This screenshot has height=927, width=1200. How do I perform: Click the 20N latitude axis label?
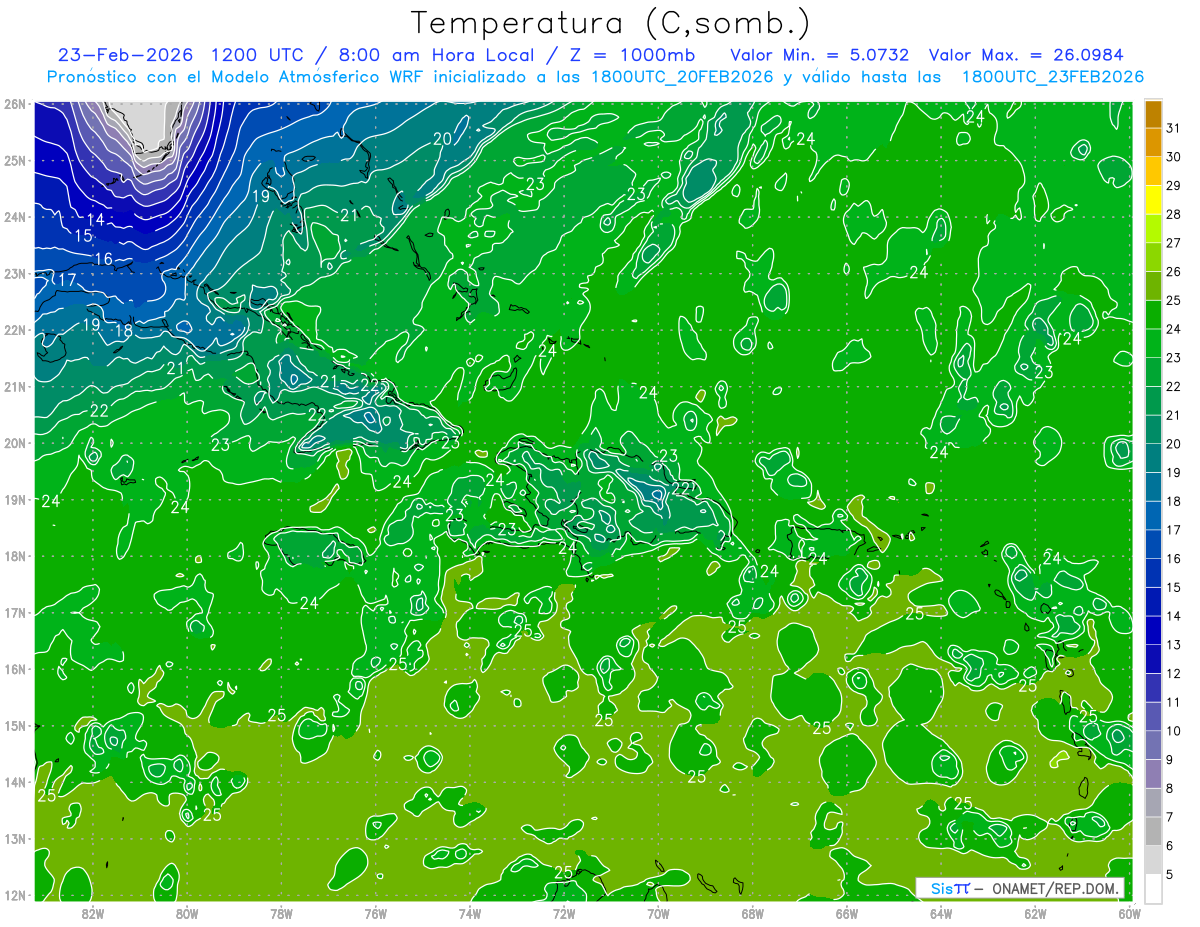click(x=14, y=443)
